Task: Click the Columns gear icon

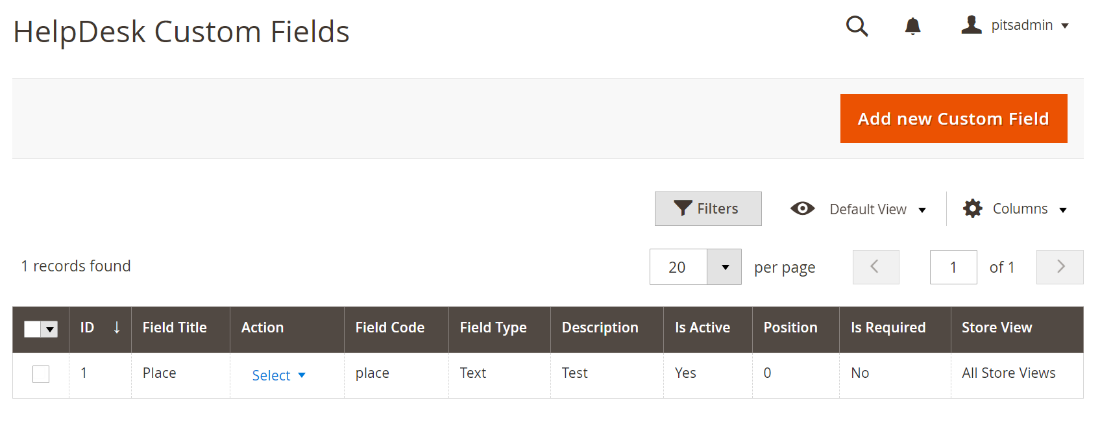Action: tap(972, 209)
